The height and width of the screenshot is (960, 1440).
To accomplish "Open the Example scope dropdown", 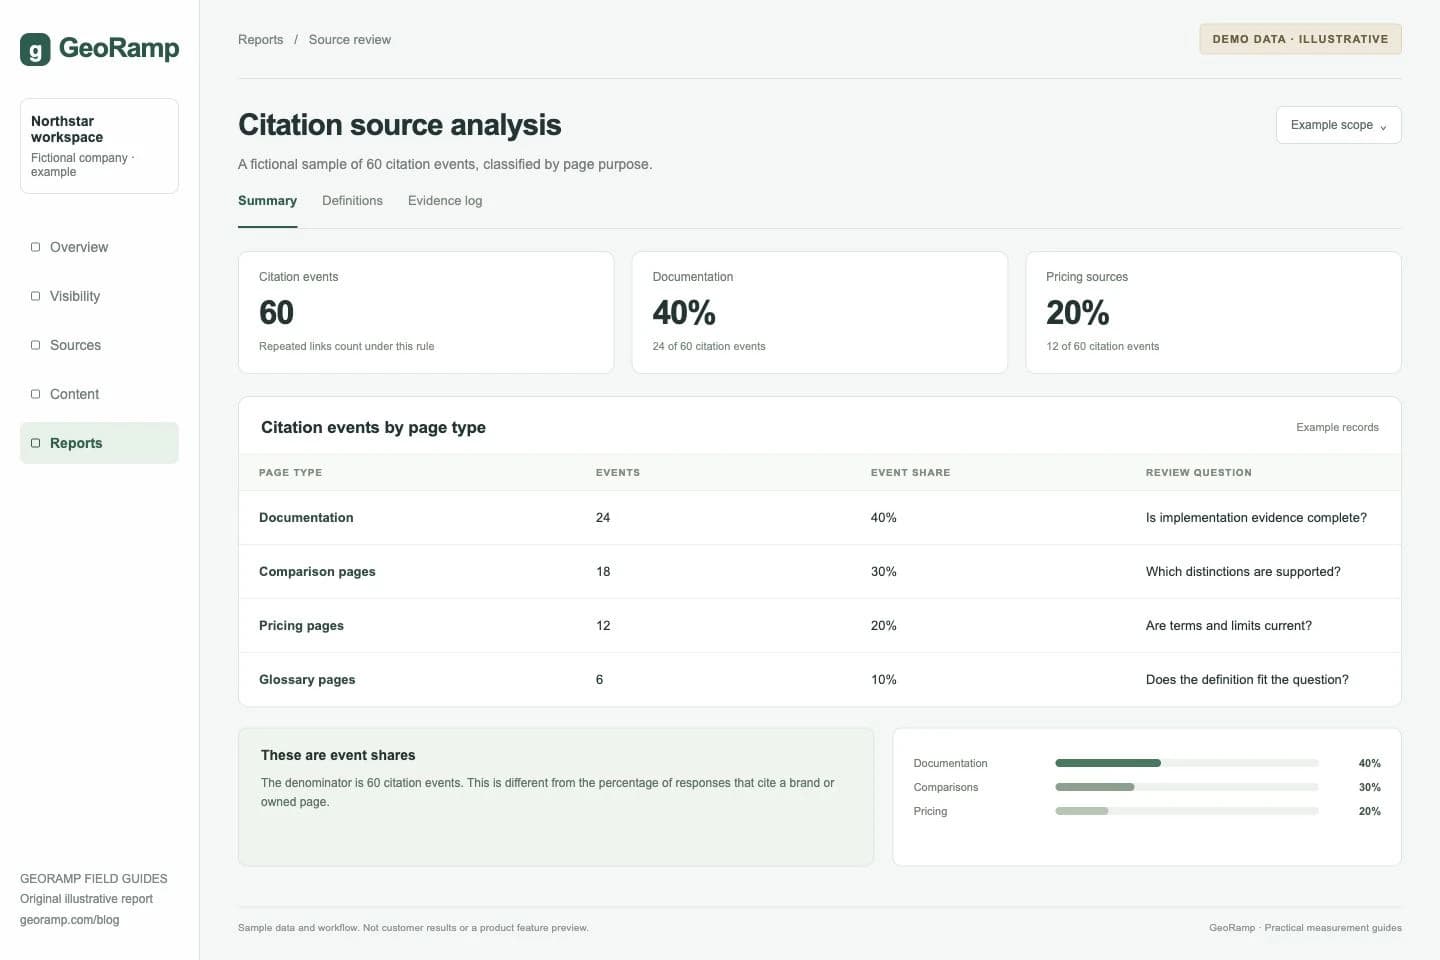I will (x=1338, y=125).
